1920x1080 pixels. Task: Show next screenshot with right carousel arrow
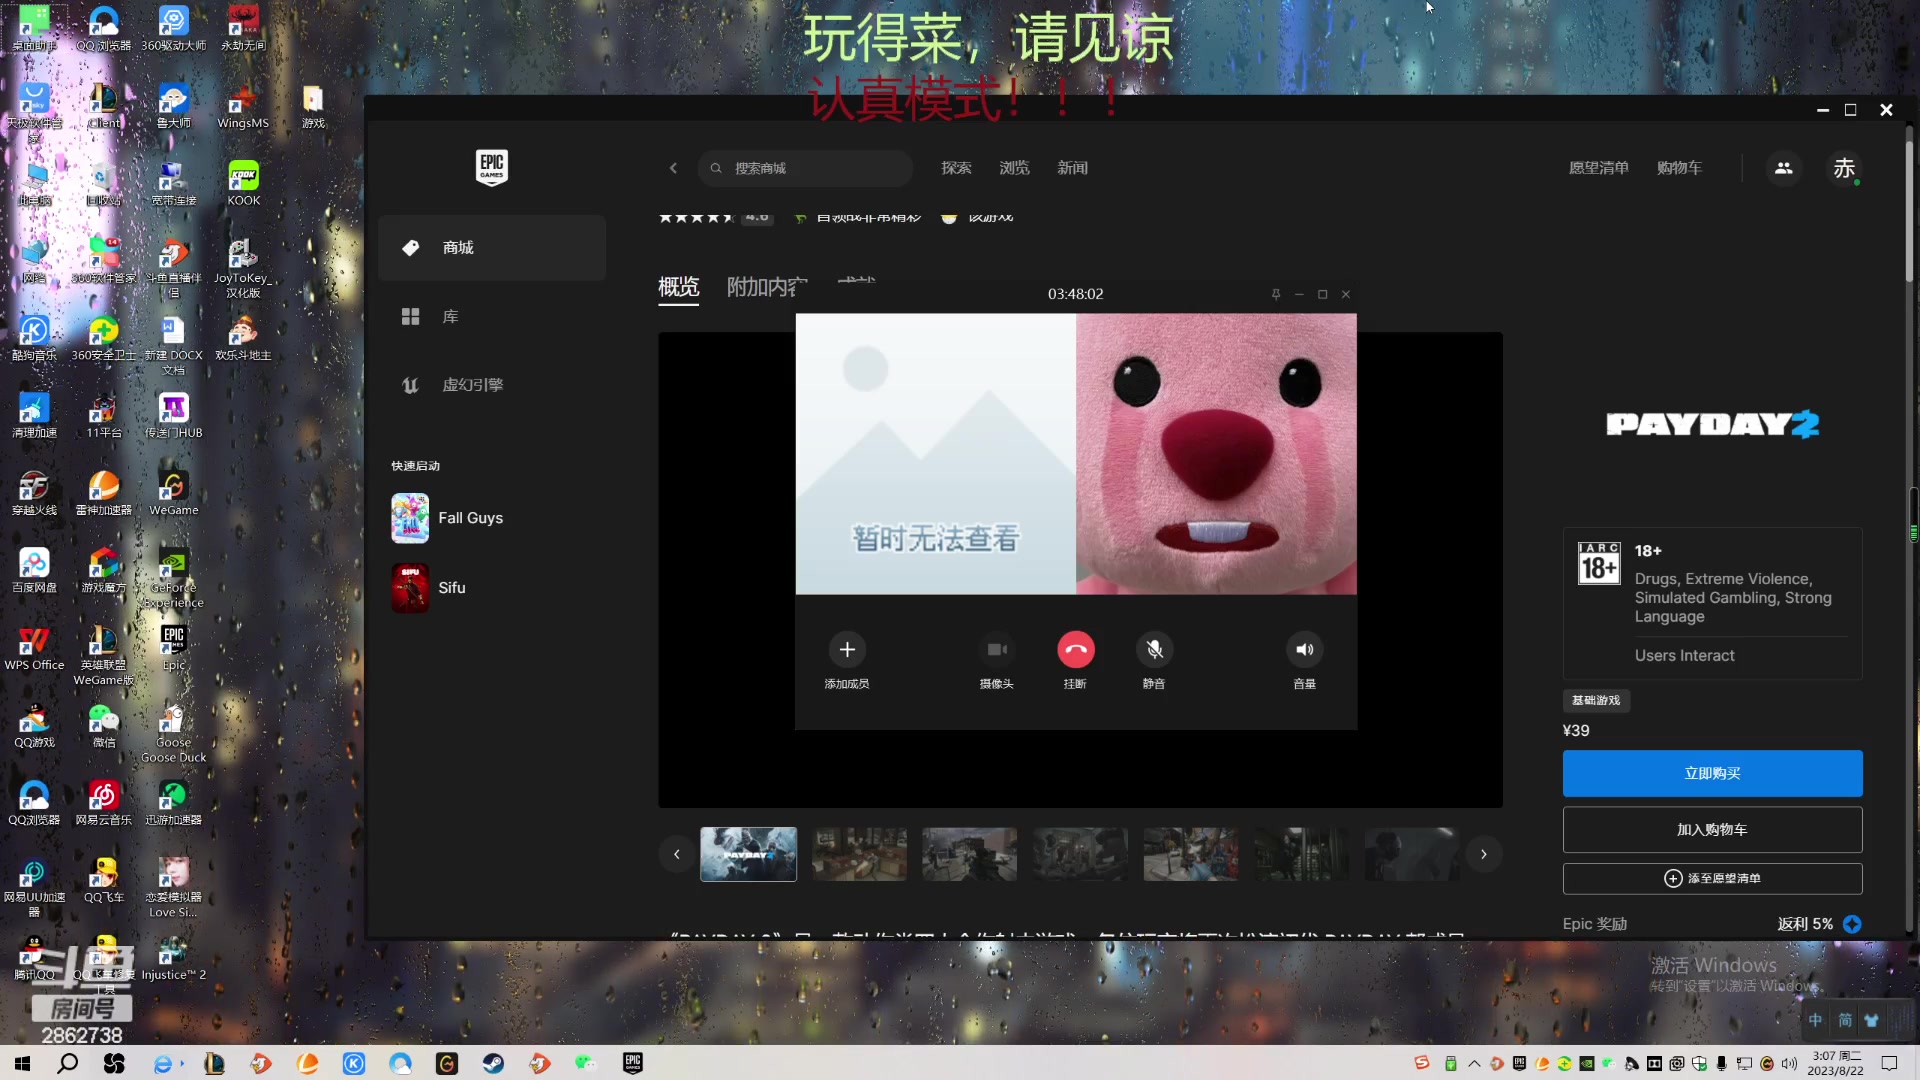point(1484,854)
